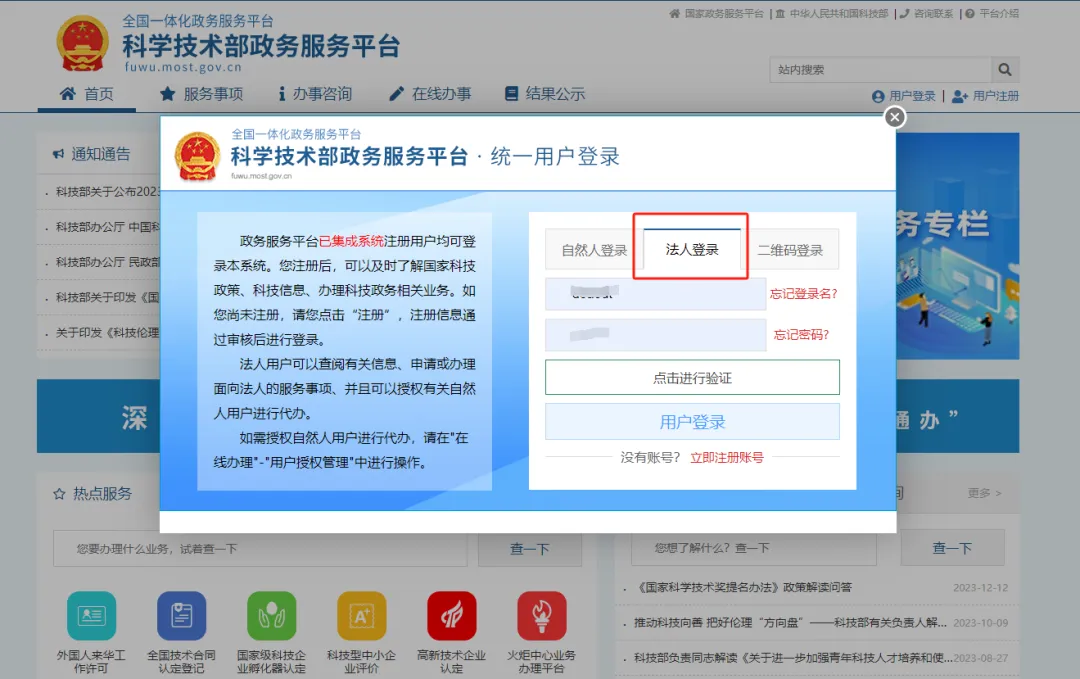Screen dimensions: 1080x679
Task: Close the login dialog with X button
Action: 895,117
